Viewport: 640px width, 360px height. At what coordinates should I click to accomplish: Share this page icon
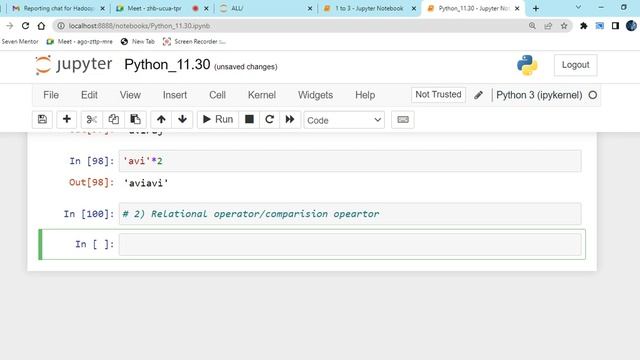pyautogui.click(x=548, y=26)
